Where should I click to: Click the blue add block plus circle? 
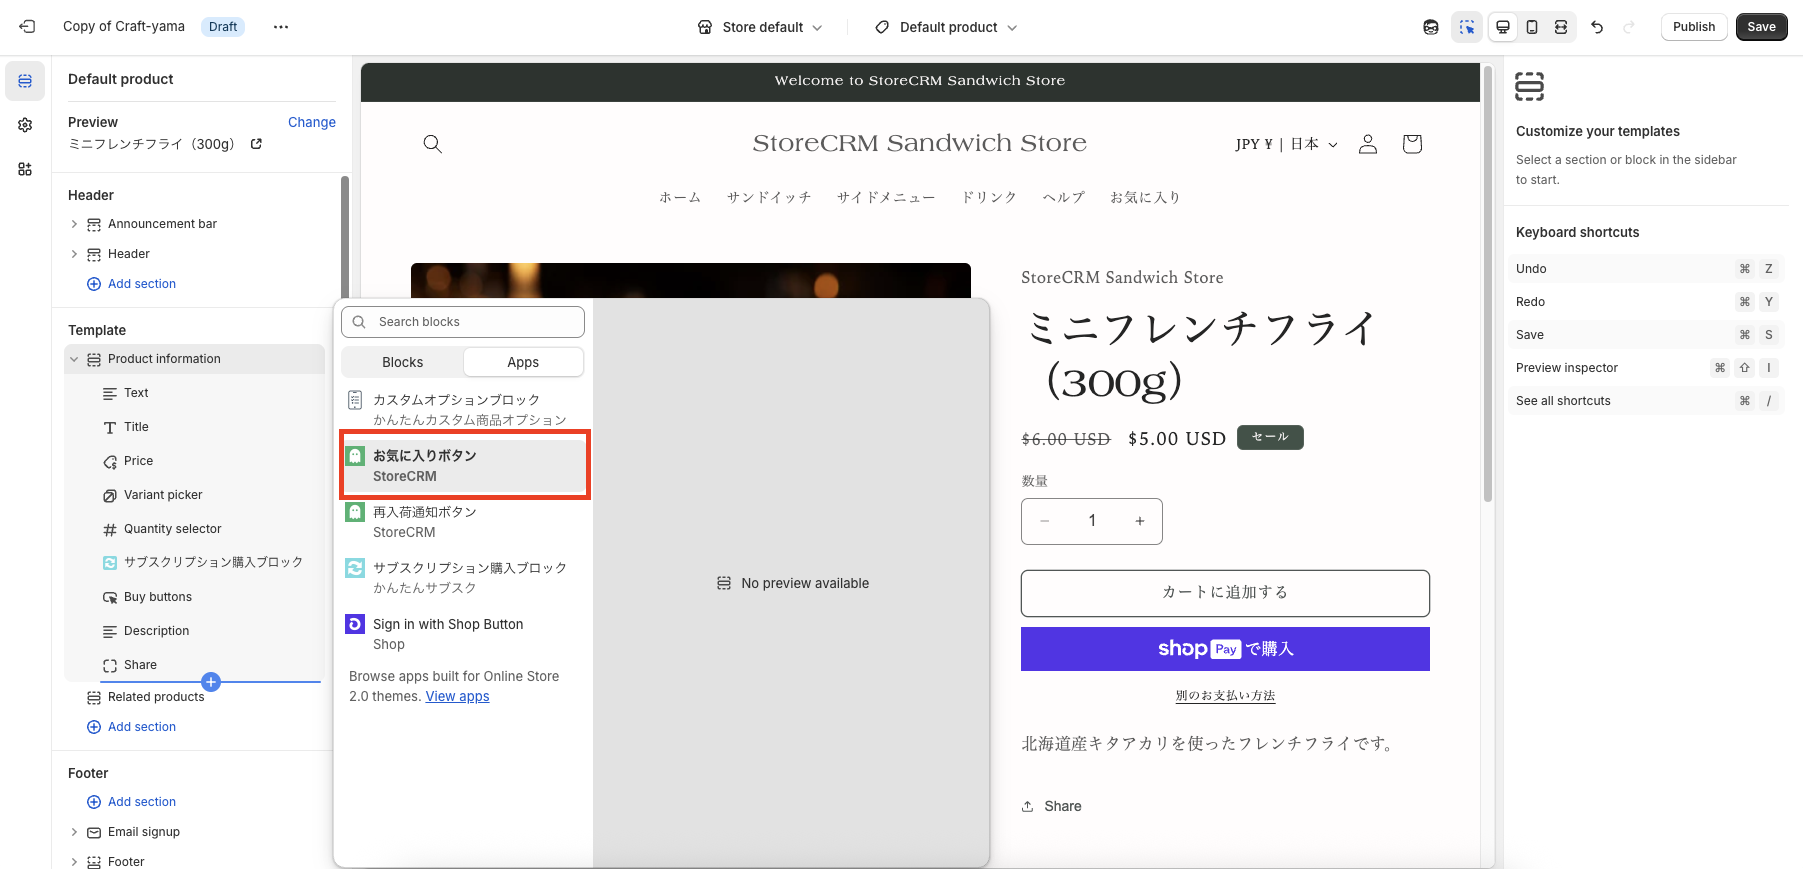(x=211, y=682)
